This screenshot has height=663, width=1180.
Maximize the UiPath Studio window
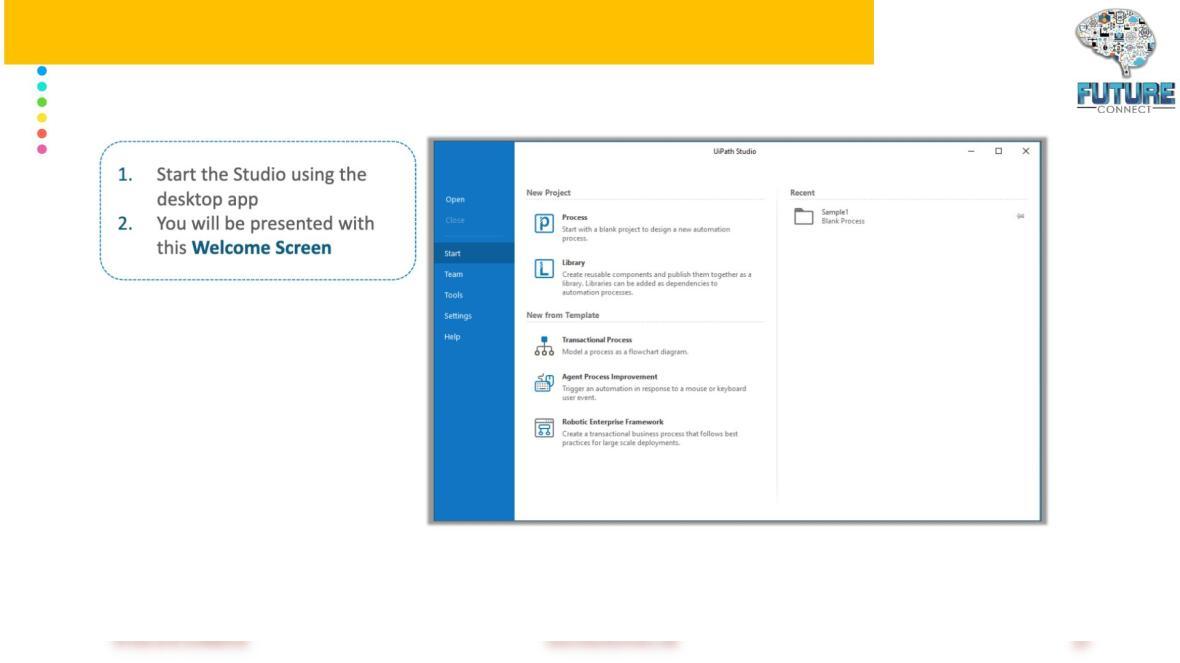tap(999, 151)
